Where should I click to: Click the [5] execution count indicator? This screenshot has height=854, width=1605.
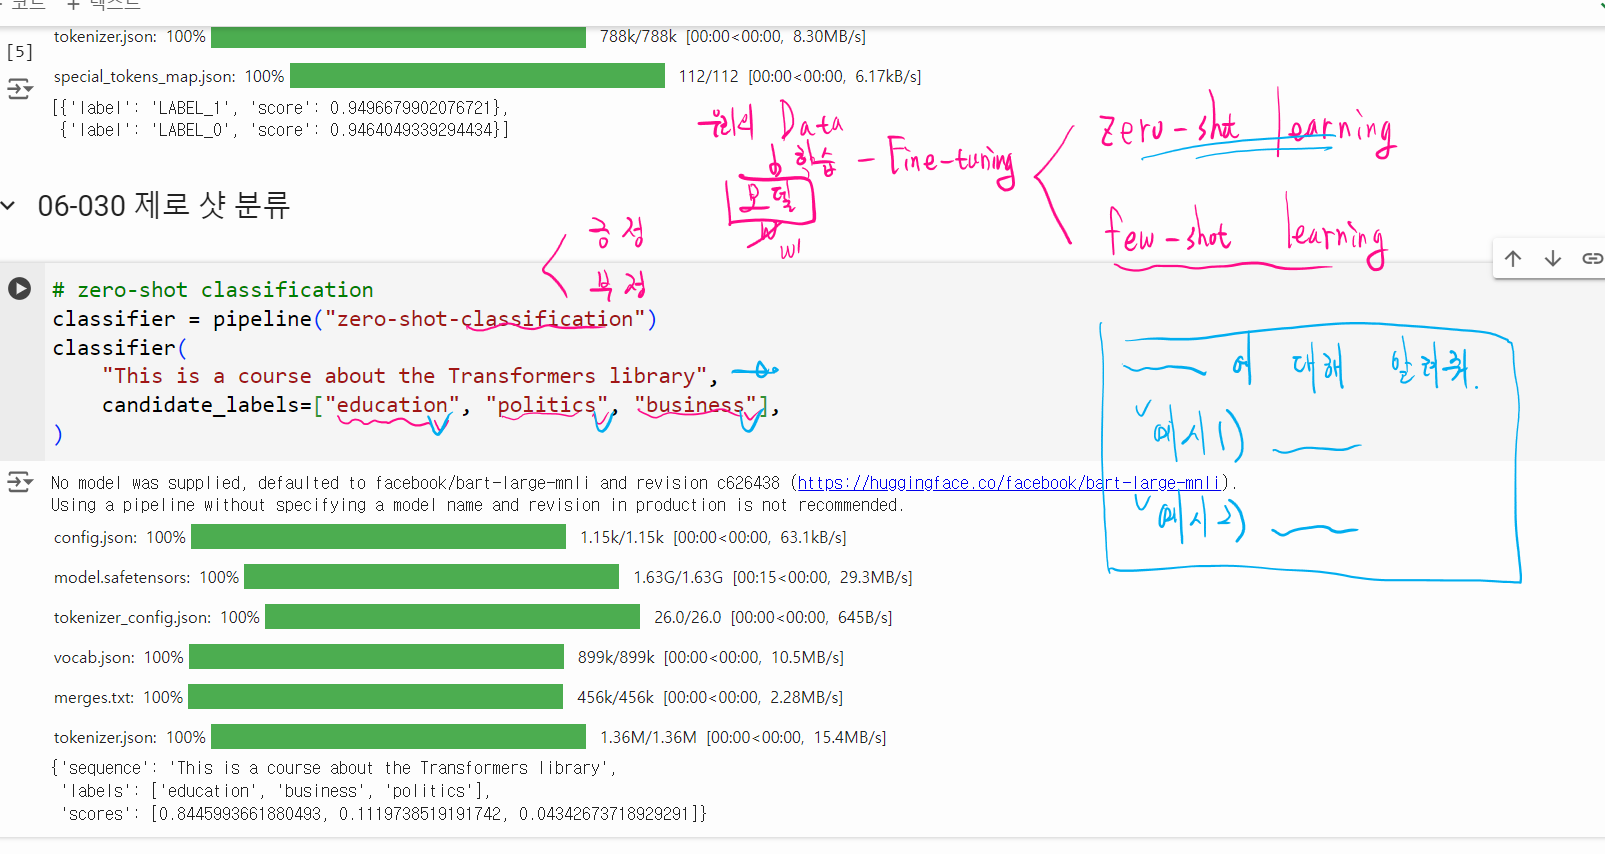click(19, 52)
